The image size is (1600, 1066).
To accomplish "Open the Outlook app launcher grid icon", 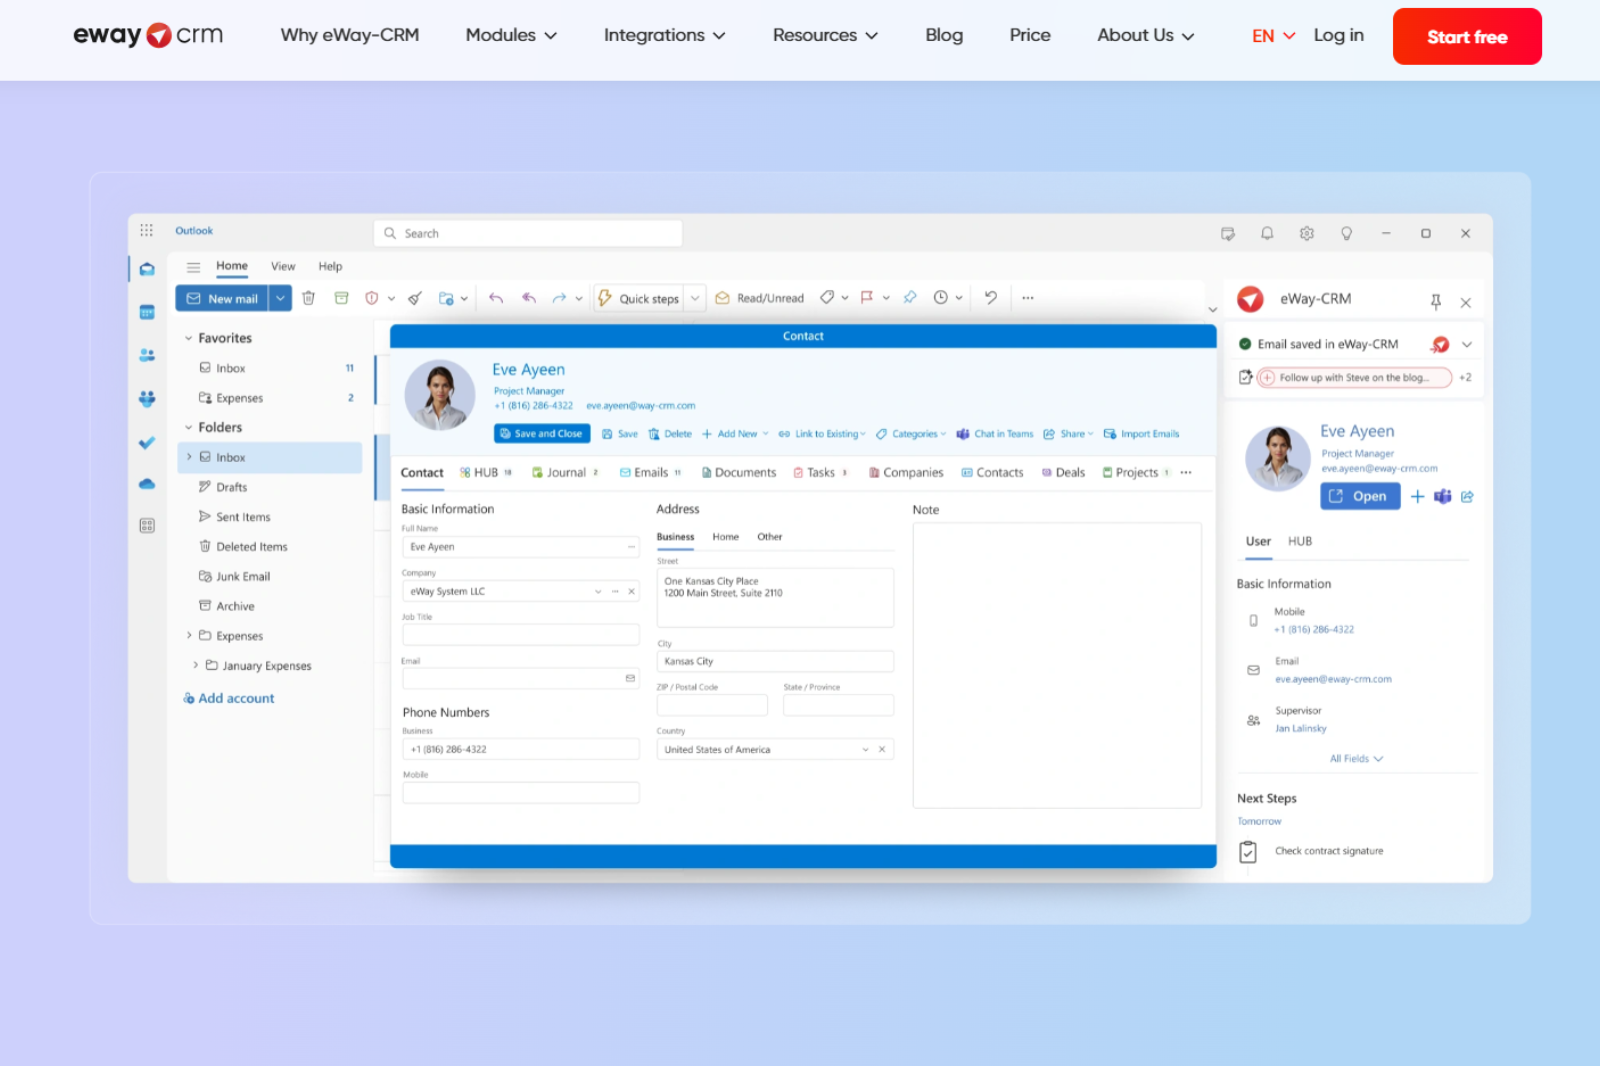I will tap(146, 230).
